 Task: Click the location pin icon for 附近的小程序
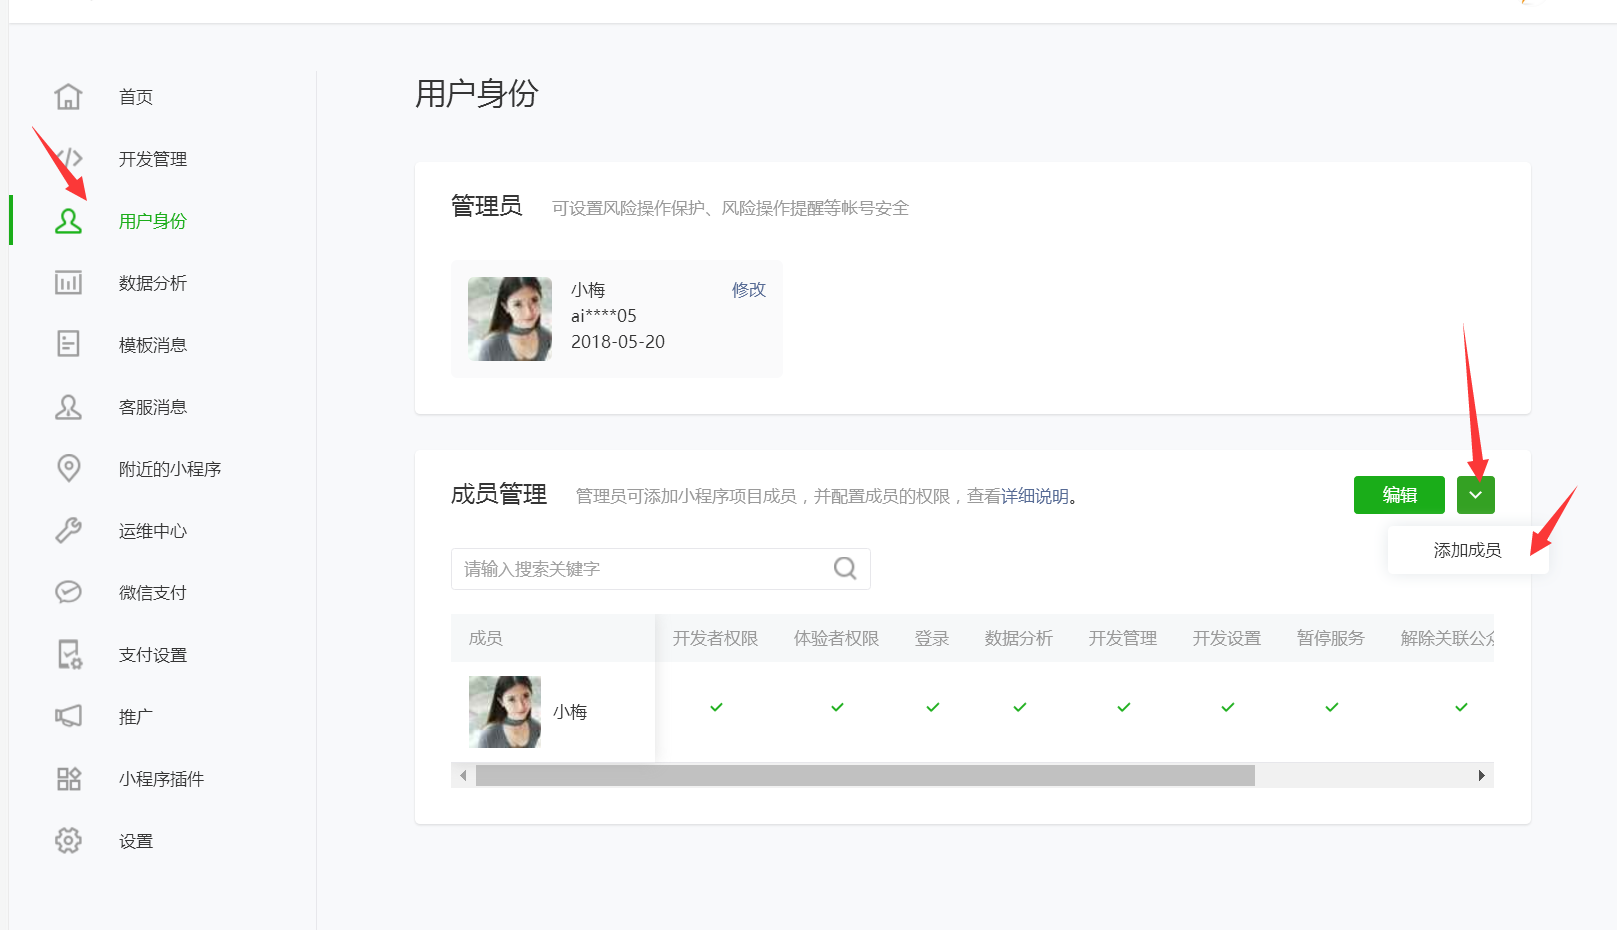click(x=68, y=468)
